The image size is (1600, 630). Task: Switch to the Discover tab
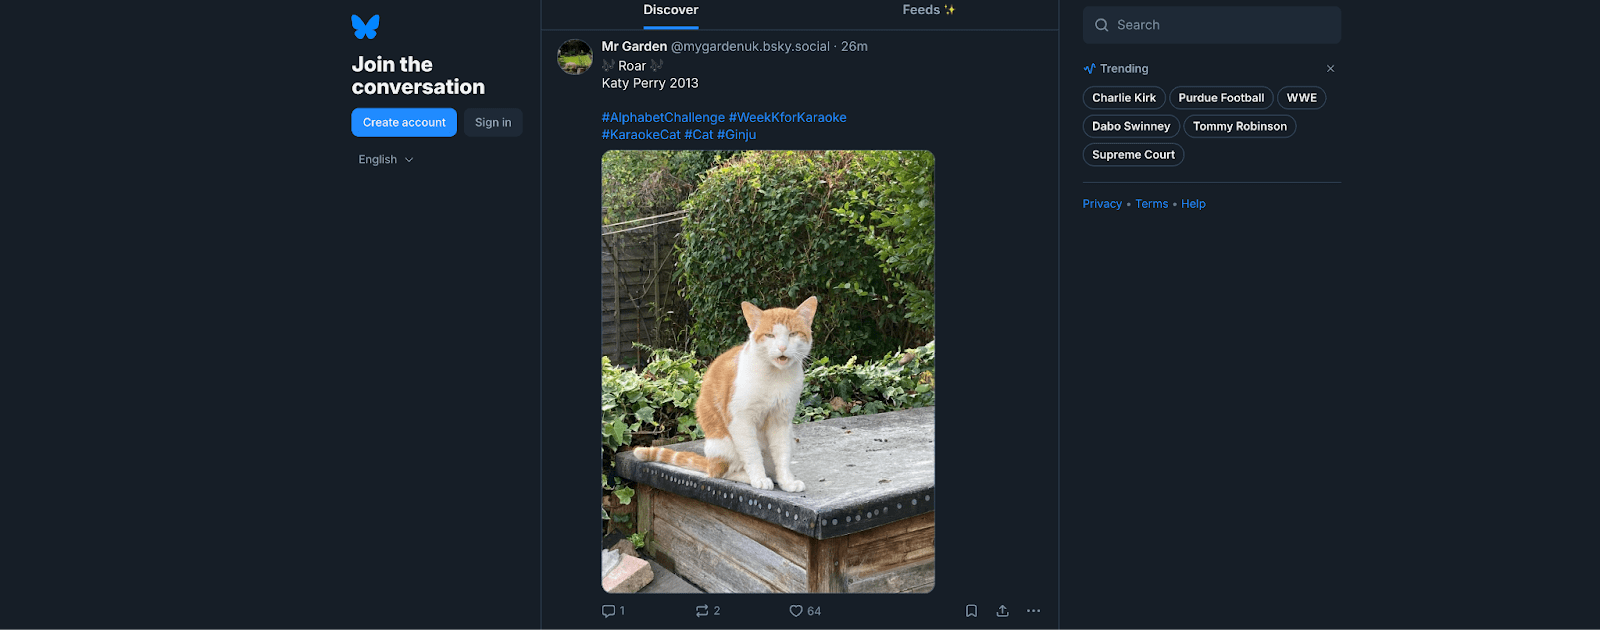pos(670,11)
